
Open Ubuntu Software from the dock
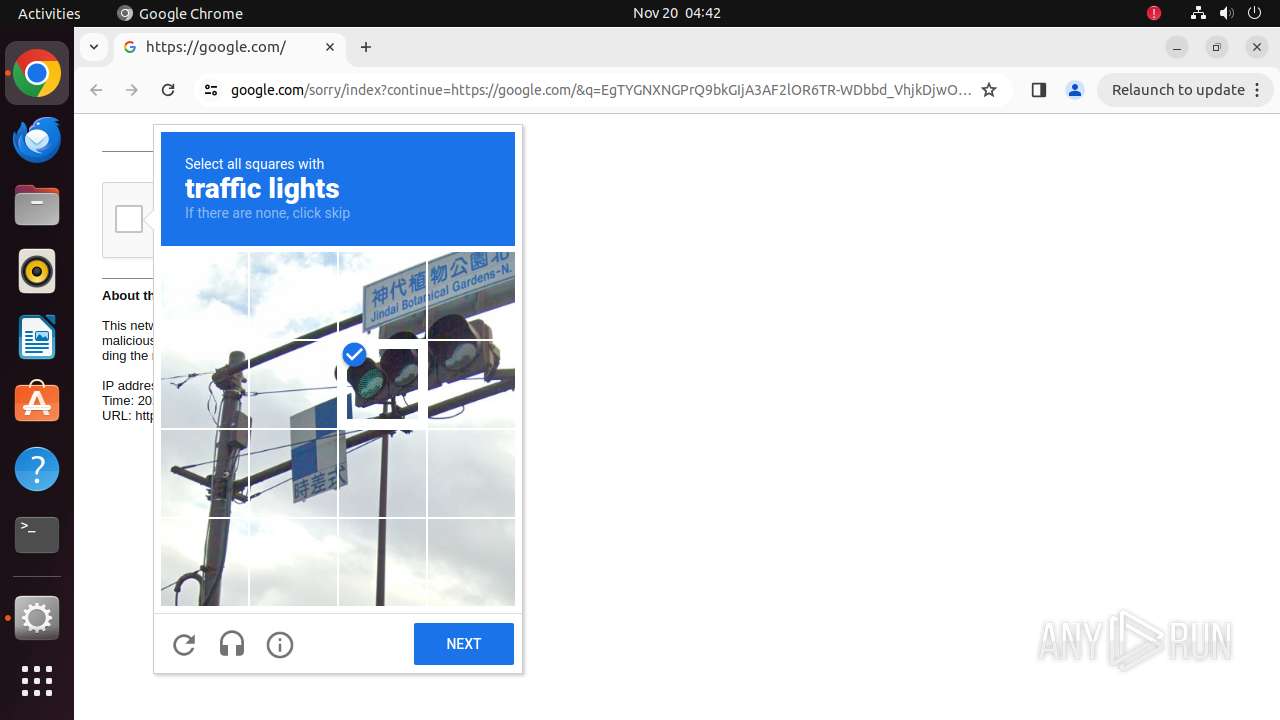tap(37, 403)
